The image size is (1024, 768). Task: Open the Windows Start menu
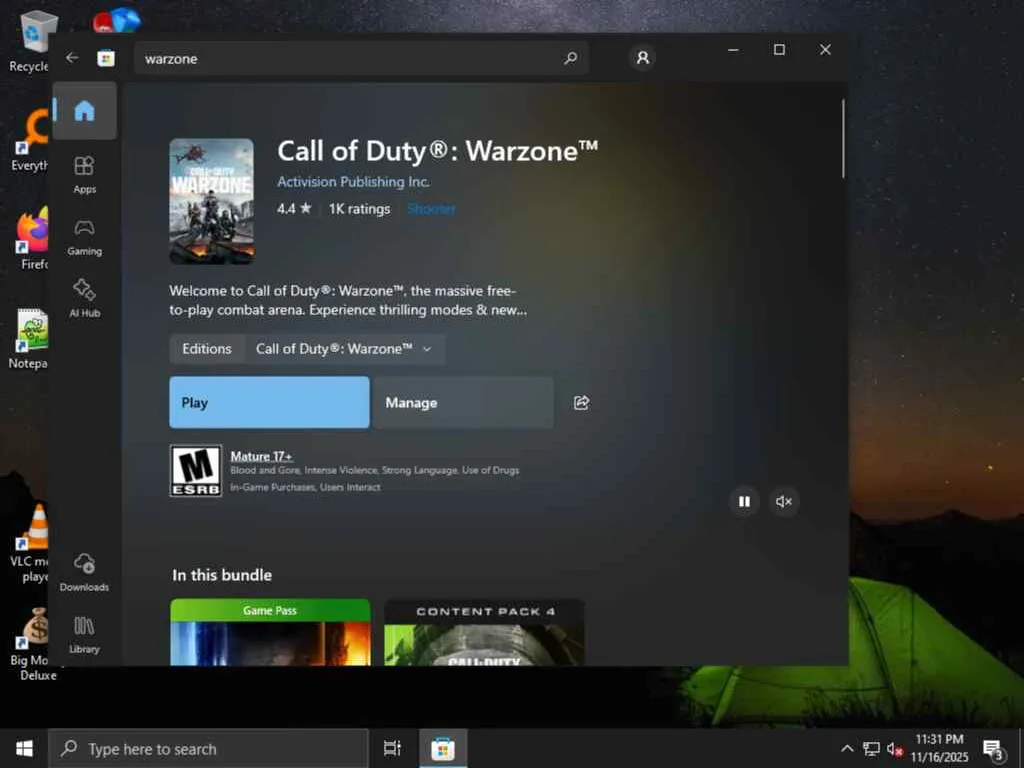[24, 748]
